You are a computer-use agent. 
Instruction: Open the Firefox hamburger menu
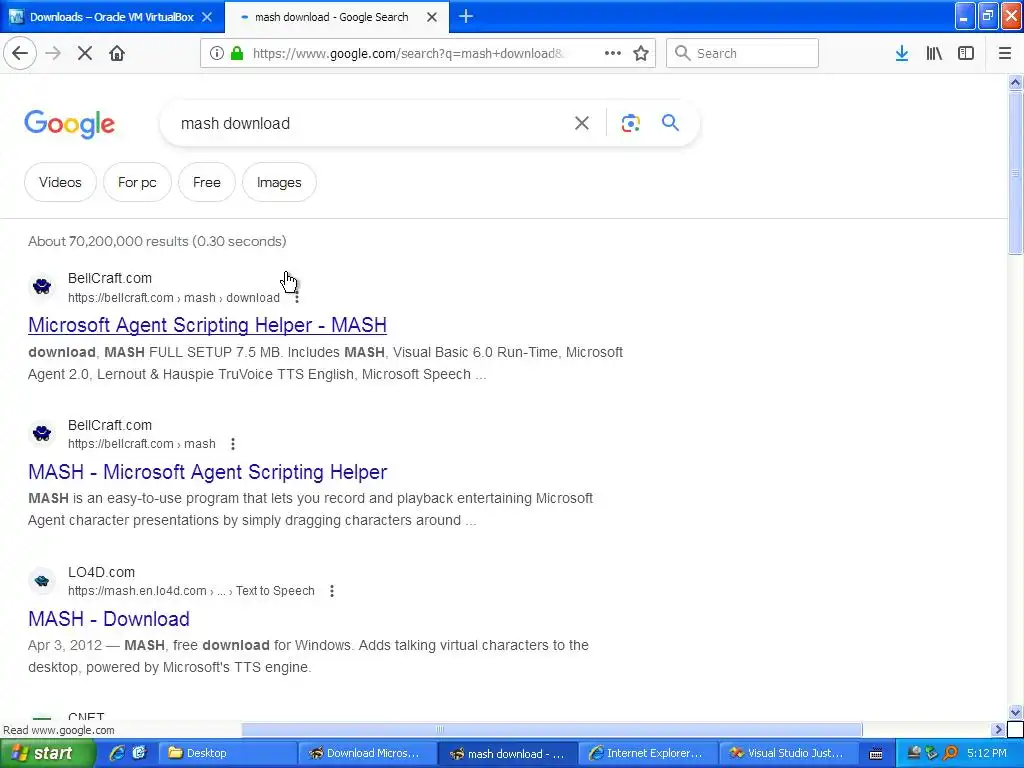point(1005,54)
